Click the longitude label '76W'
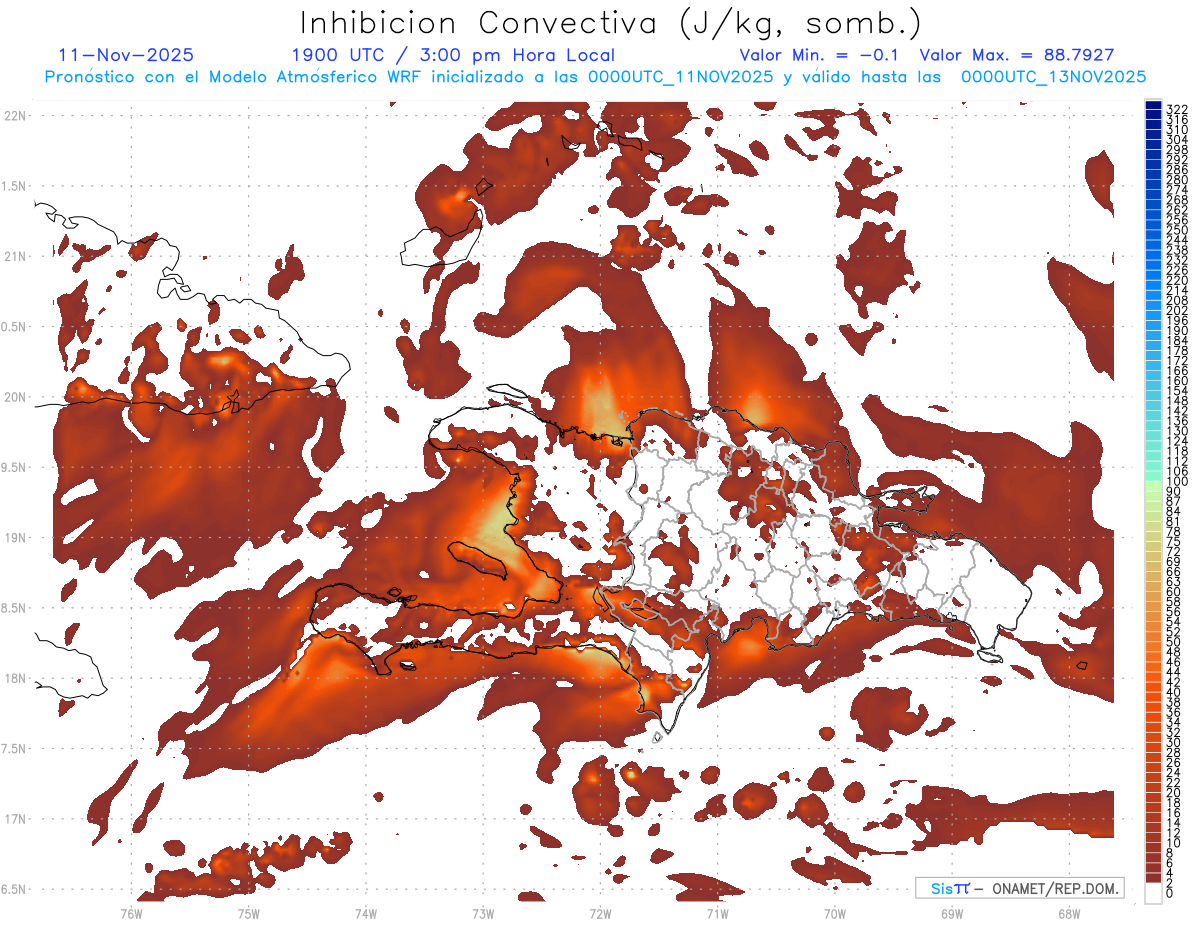This screenshot has height=927, width=1200. point(131,913)
